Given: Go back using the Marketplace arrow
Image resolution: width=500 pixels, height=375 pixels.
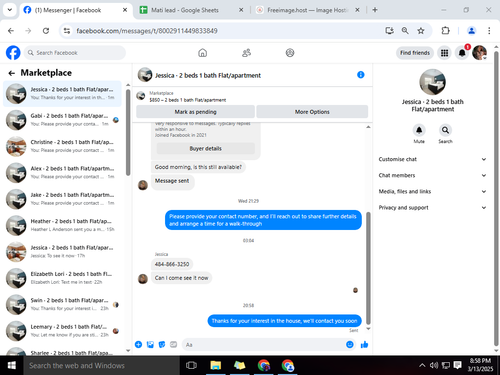Looking at the screenshot, I should [12, 73].
